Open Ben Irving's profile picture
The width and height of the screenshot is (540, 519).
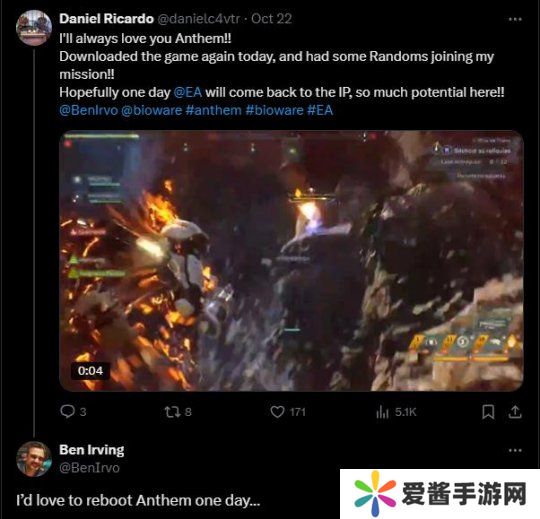34,459
